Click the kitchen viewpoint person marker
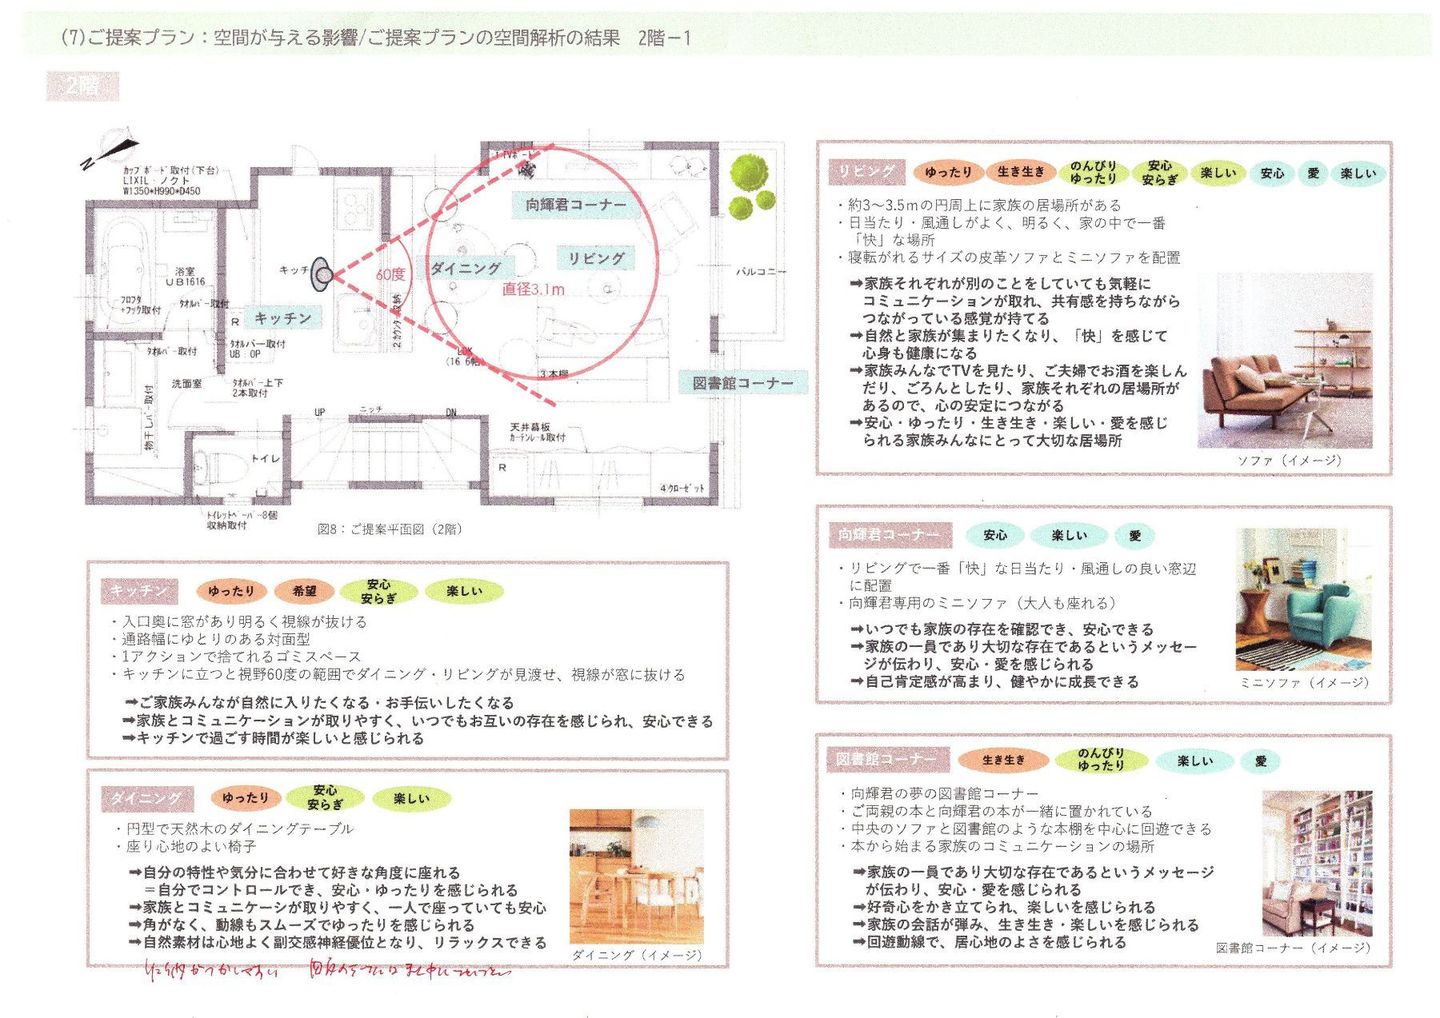This screenshot has width=1440, height=1018. tap(322, 273)
